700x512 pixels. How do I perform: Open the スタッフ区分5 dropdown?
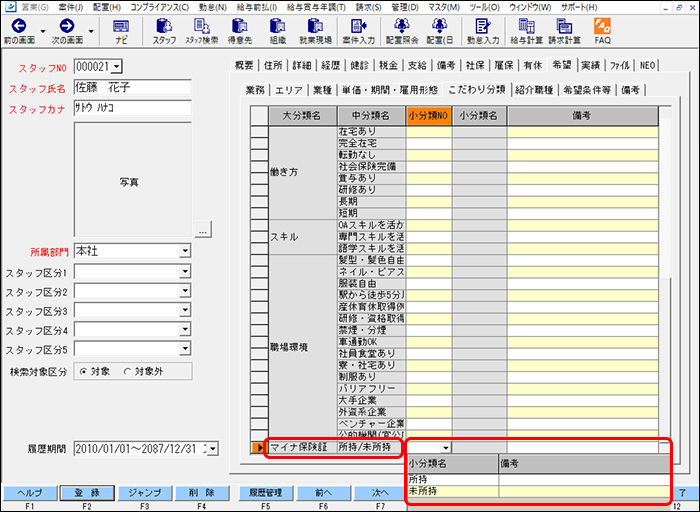[185, 349]
